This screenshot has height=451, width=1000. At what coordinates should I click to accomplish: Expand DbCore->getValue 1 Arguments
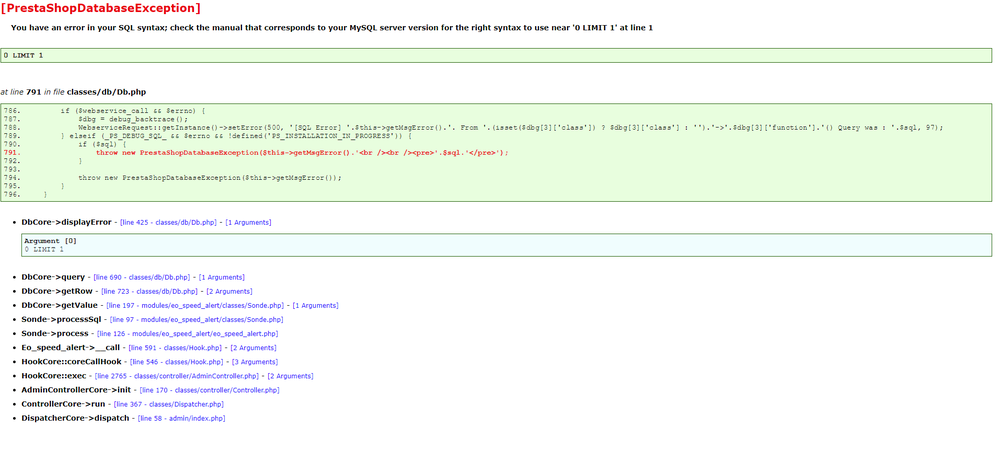(x=315, y=306)
